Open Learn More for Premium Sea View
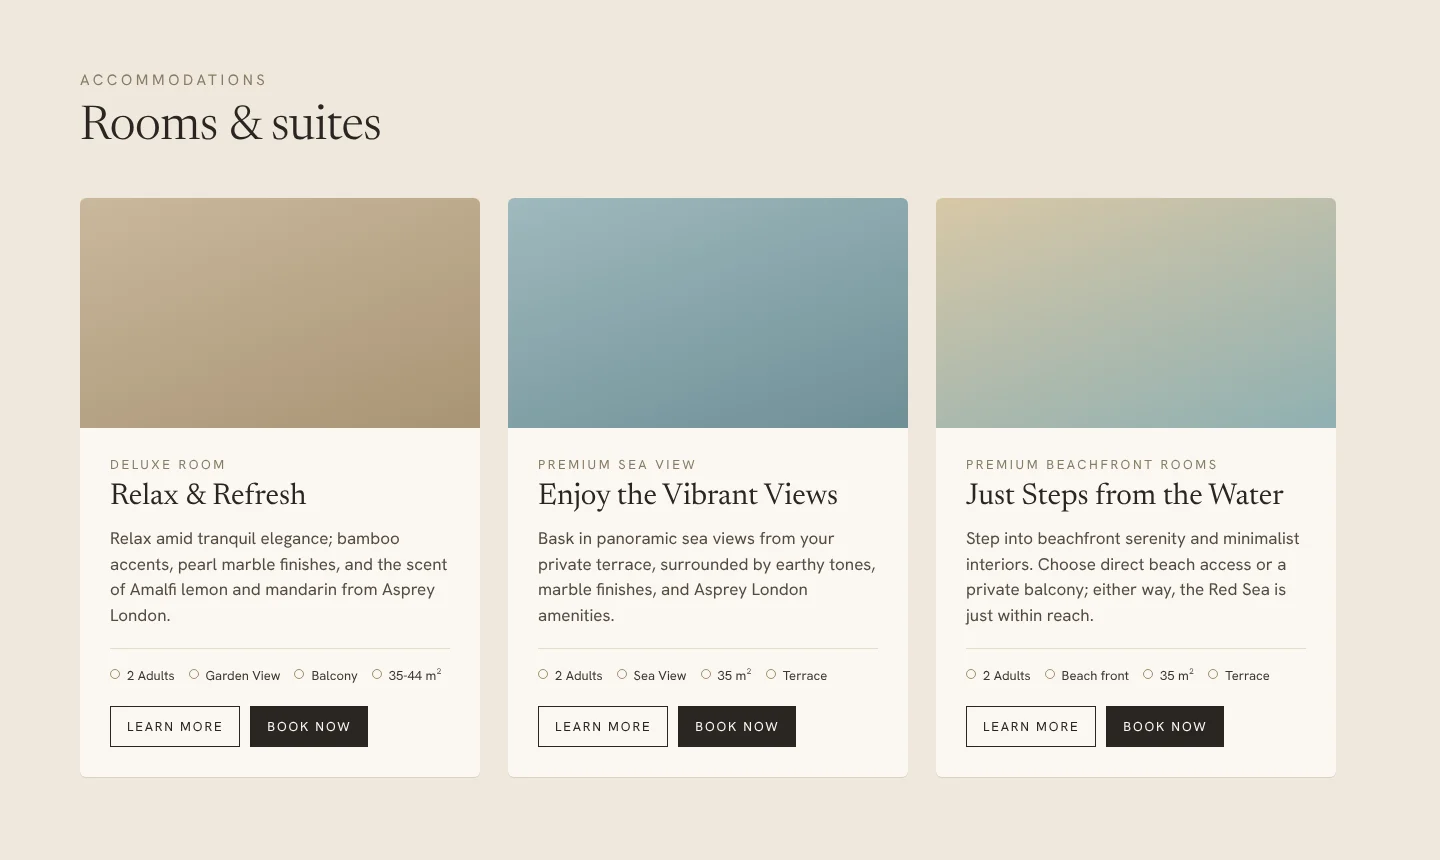Viewport: 1440px width, 860px height. point(603,726)
